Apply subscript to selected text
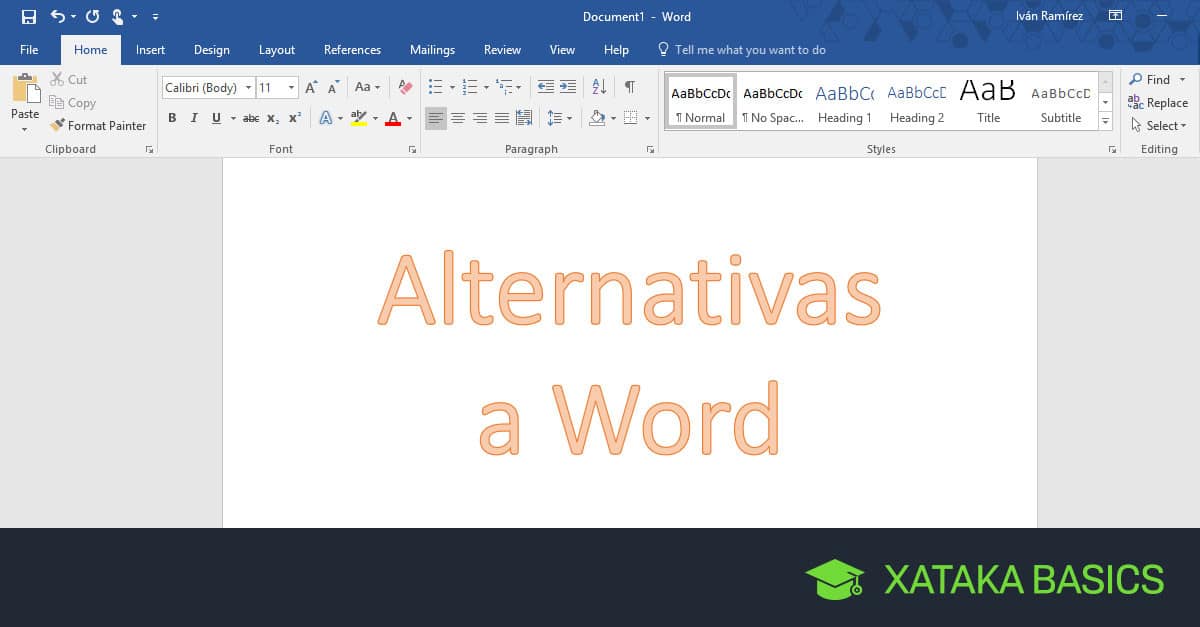The image size is (1200, 627). (x=272, y=118)
